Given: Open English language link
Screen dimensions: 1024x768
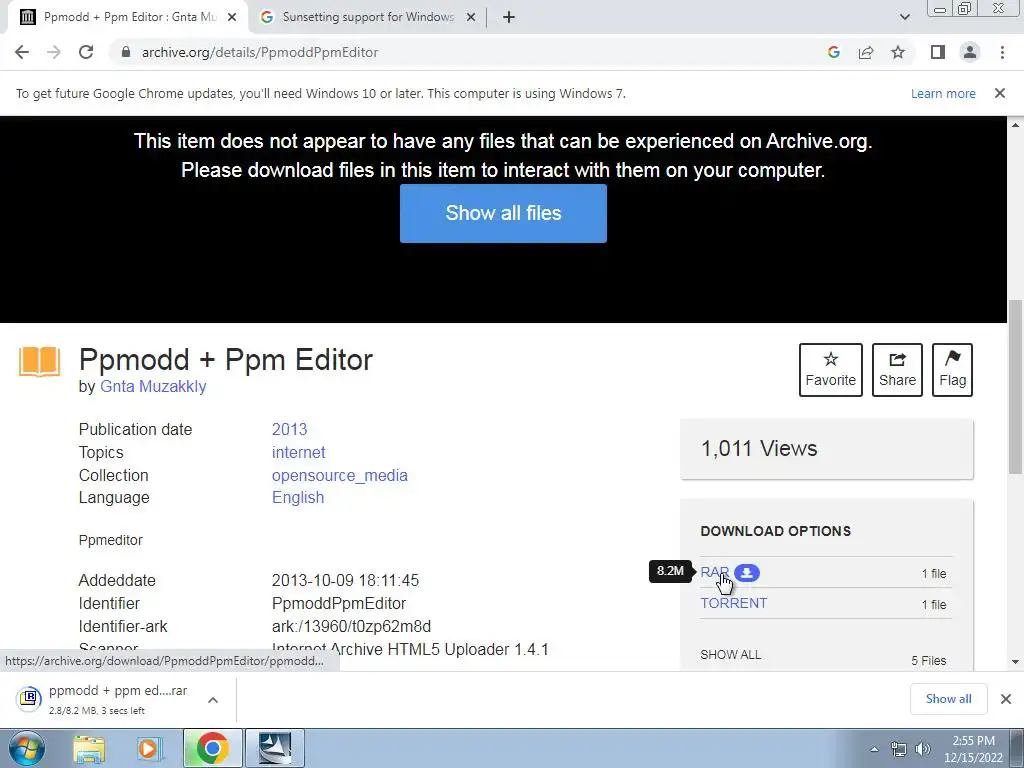Looking at the screenshot, I should tap(298, 497).
